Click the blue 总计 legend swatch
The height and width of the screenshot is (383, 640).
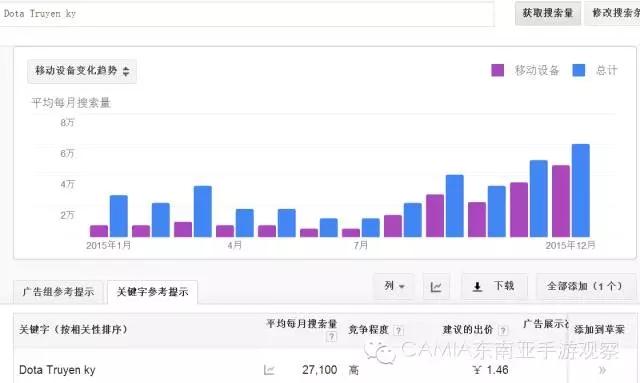[579, 70]
